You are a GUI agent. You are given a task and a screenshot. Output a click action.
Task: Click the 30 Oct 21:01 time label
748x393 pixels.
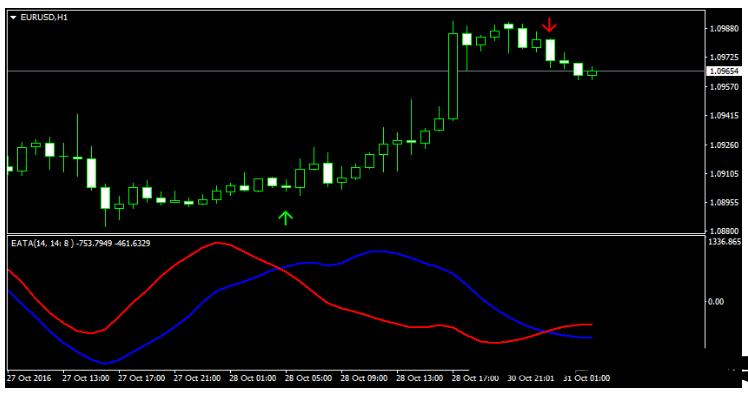(x=531, y=378)
